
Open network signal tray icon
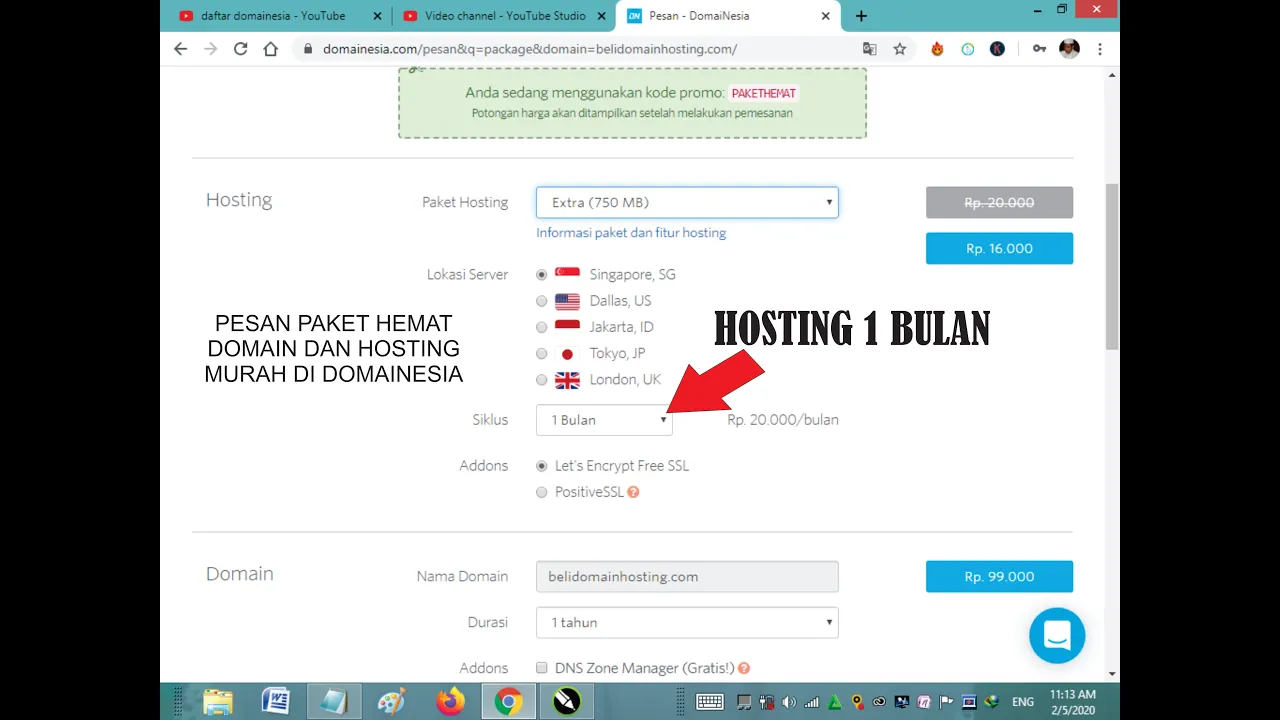coord(812,701)
